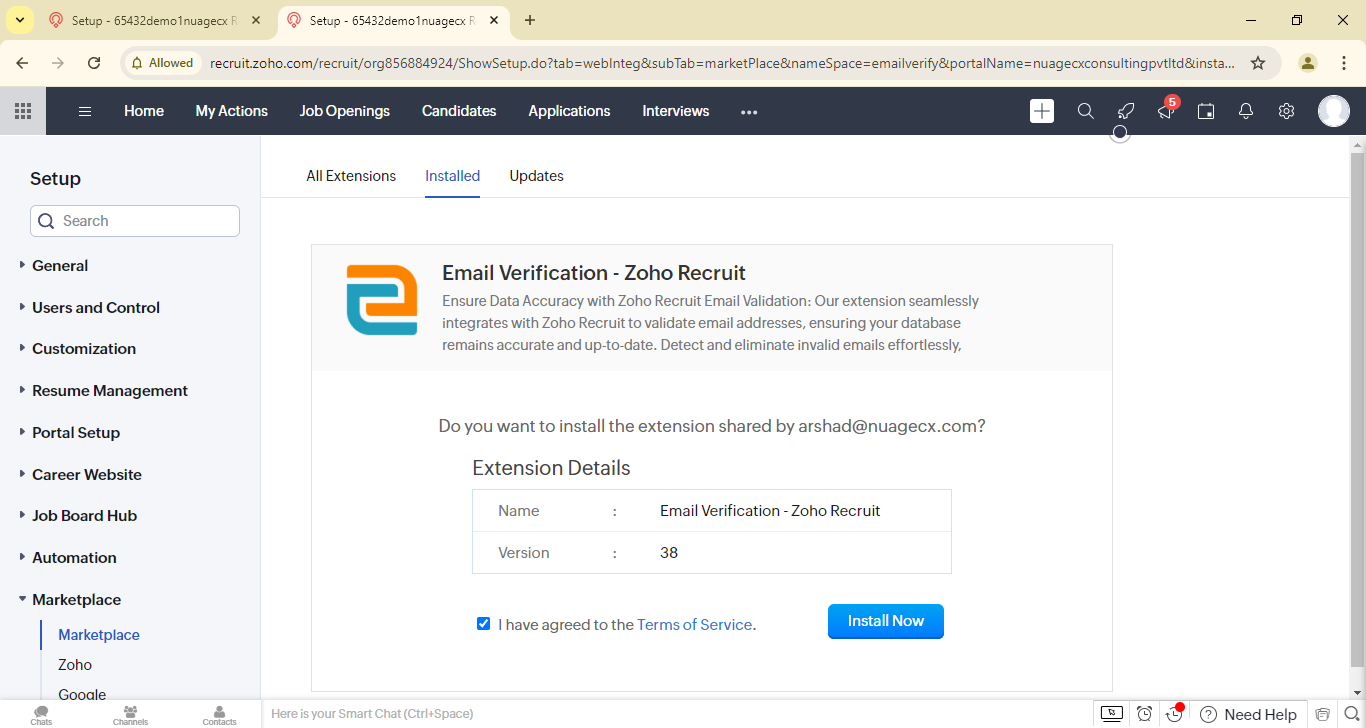
Task: Click the Email Verification extension logo
Action: click(x=382, y=300)
